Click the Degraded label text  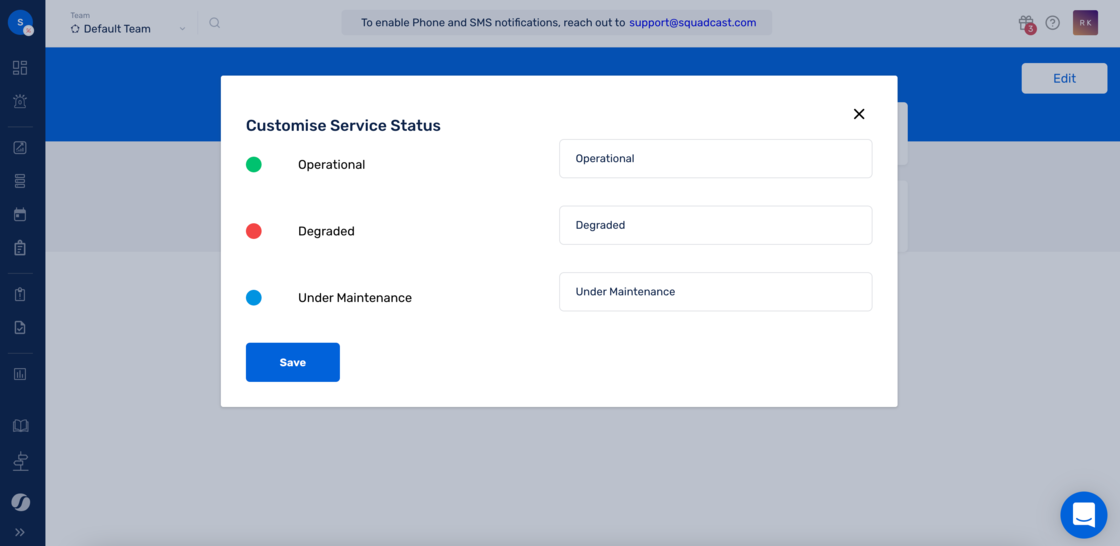[x=326, y=232]
